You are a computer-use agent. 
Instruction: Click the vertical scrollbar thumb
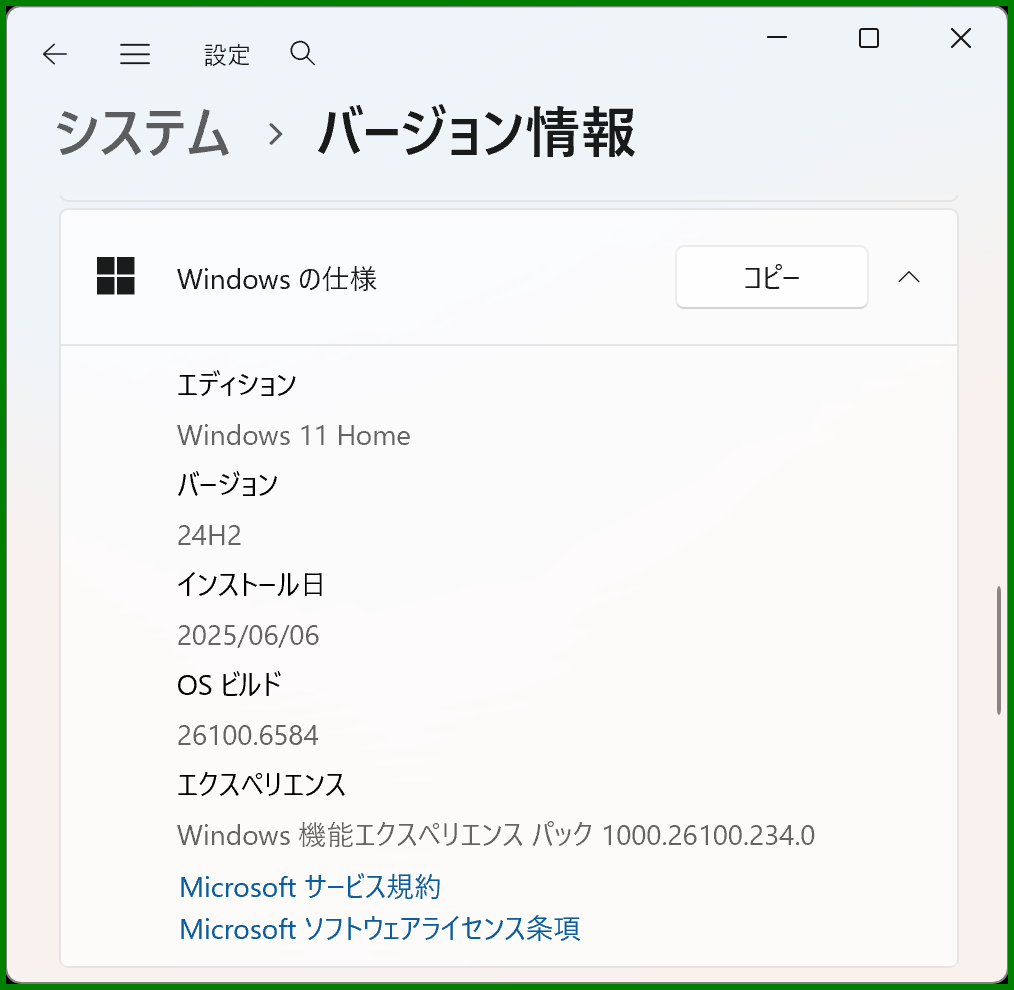[x=998, y=650]
